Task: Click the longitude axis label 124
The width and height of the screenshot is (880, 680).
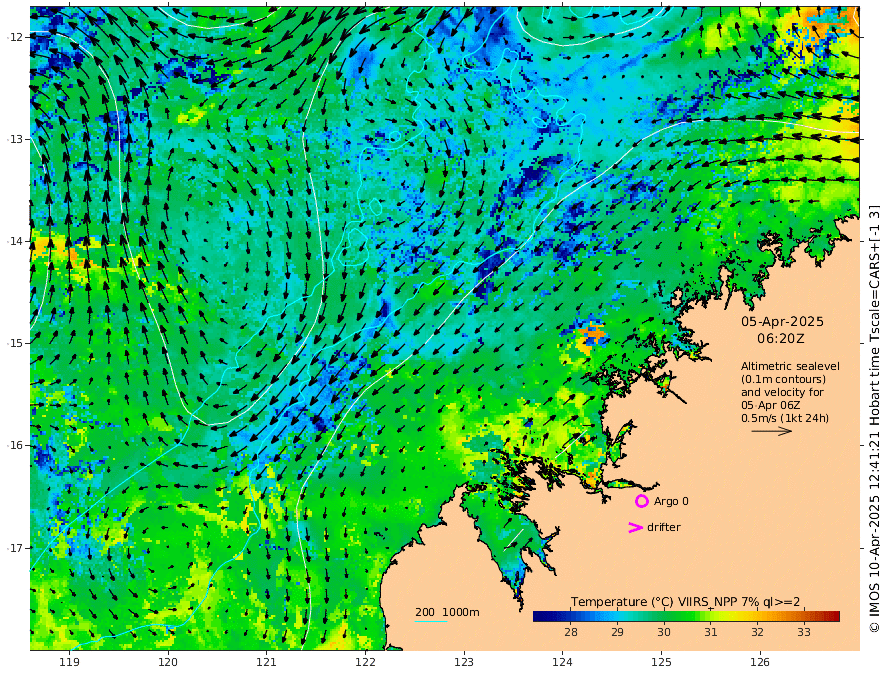Action: click(562, 663)
